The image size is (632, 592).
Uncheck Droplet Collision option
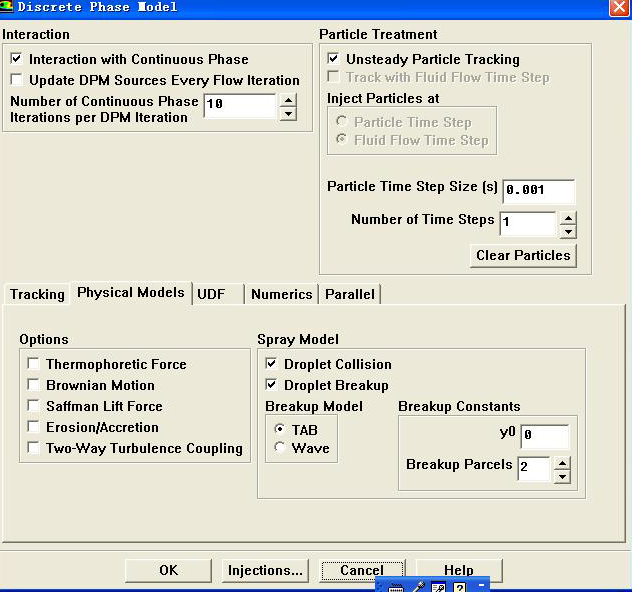click(272, 364)
